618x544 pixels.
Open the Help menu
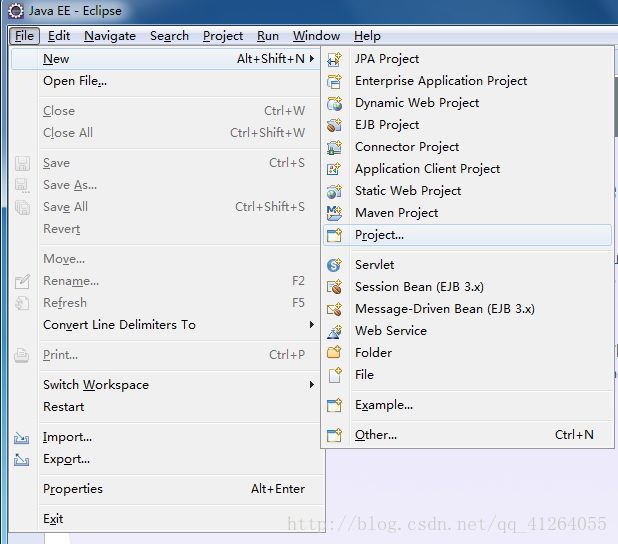(x=367, y=36)
